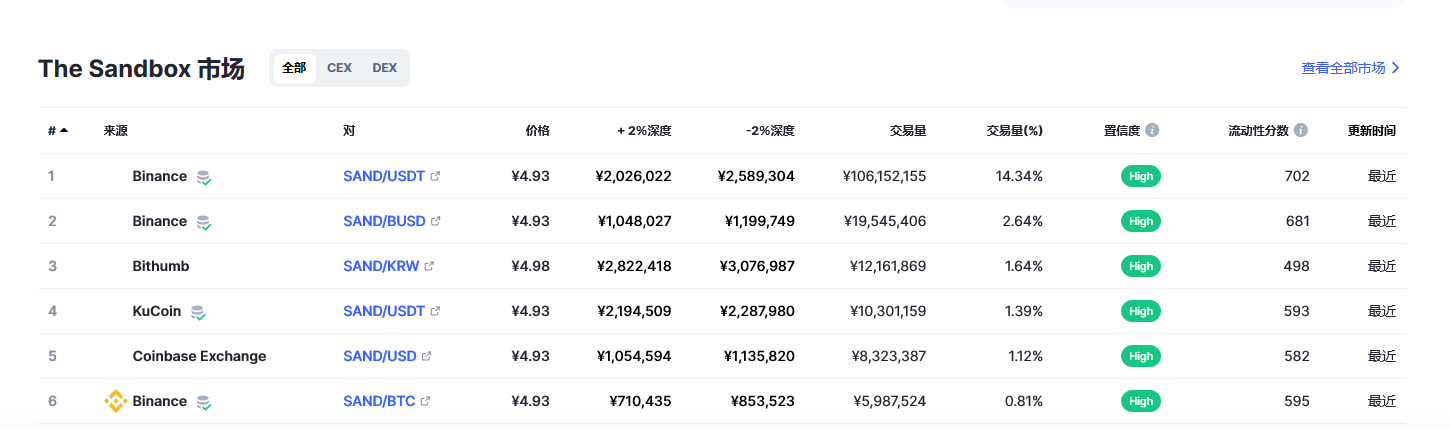Click the Coinbase Exchange source name
Screen dimensions: 1450x430
(199, 356)
